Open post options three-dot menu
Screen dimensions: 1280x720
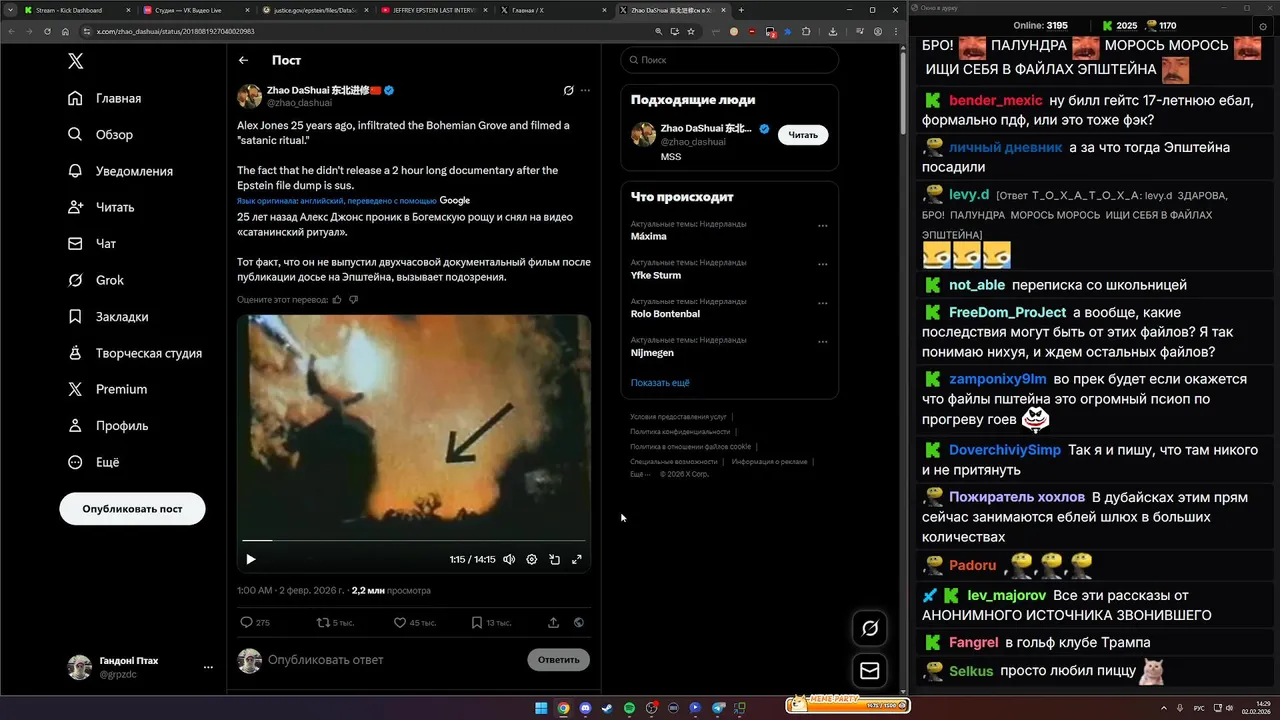pyautogui.click(x=585, y=90)
